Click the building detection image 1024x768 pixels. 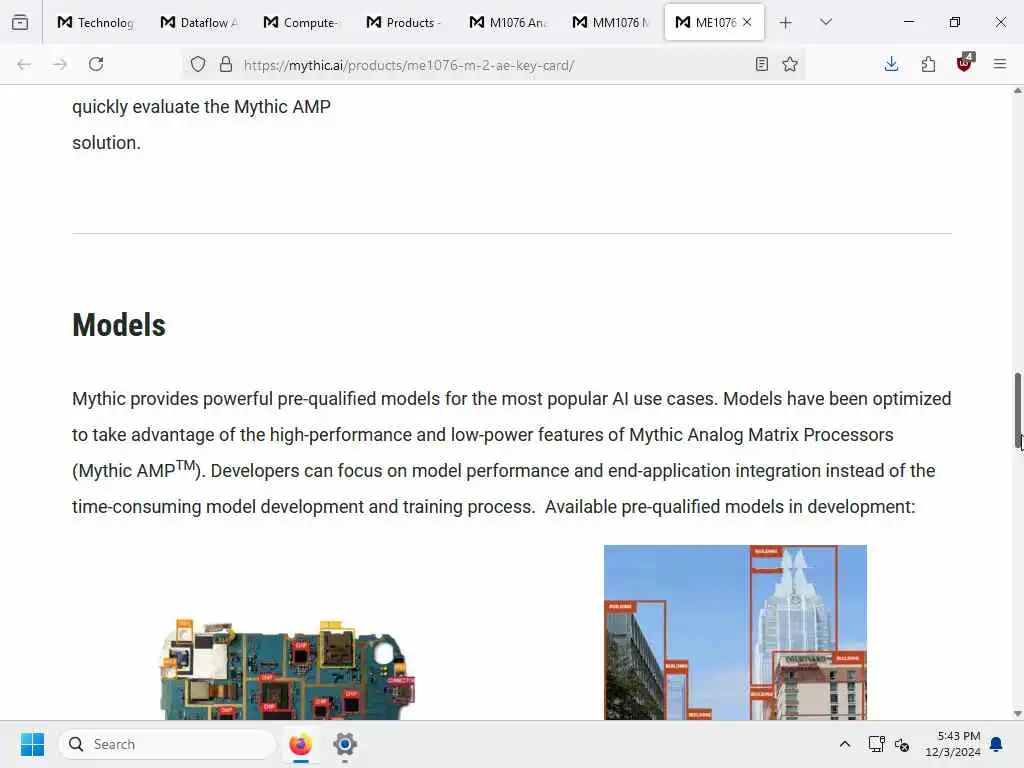click(x=735, y=632)
